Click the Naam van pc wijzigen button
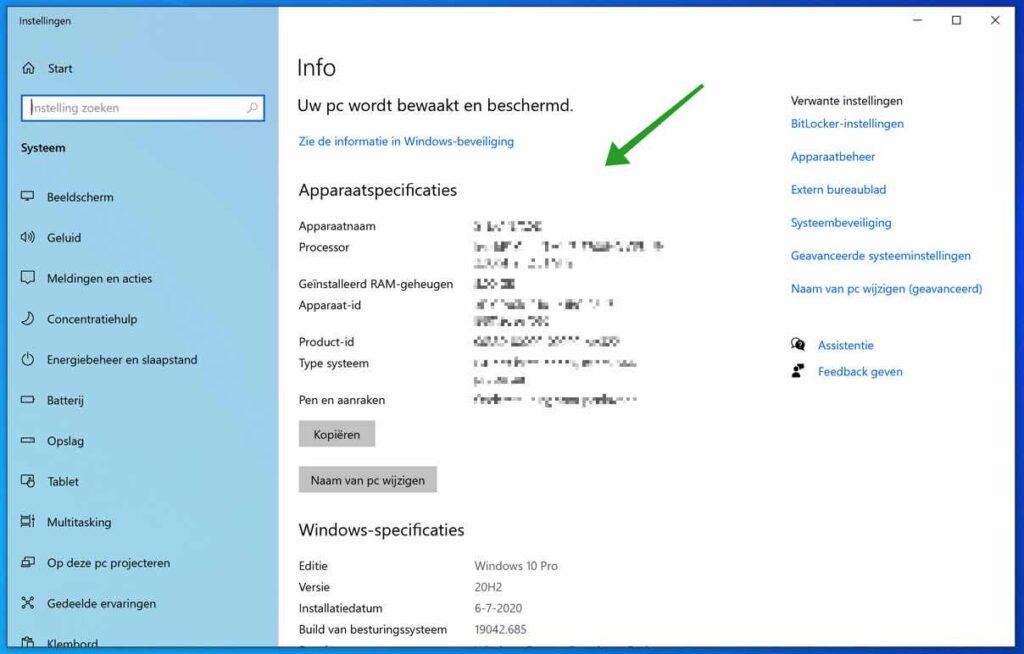Viewport: 1024px width, 654px height. pyautogui.click(x=368, y=479)
